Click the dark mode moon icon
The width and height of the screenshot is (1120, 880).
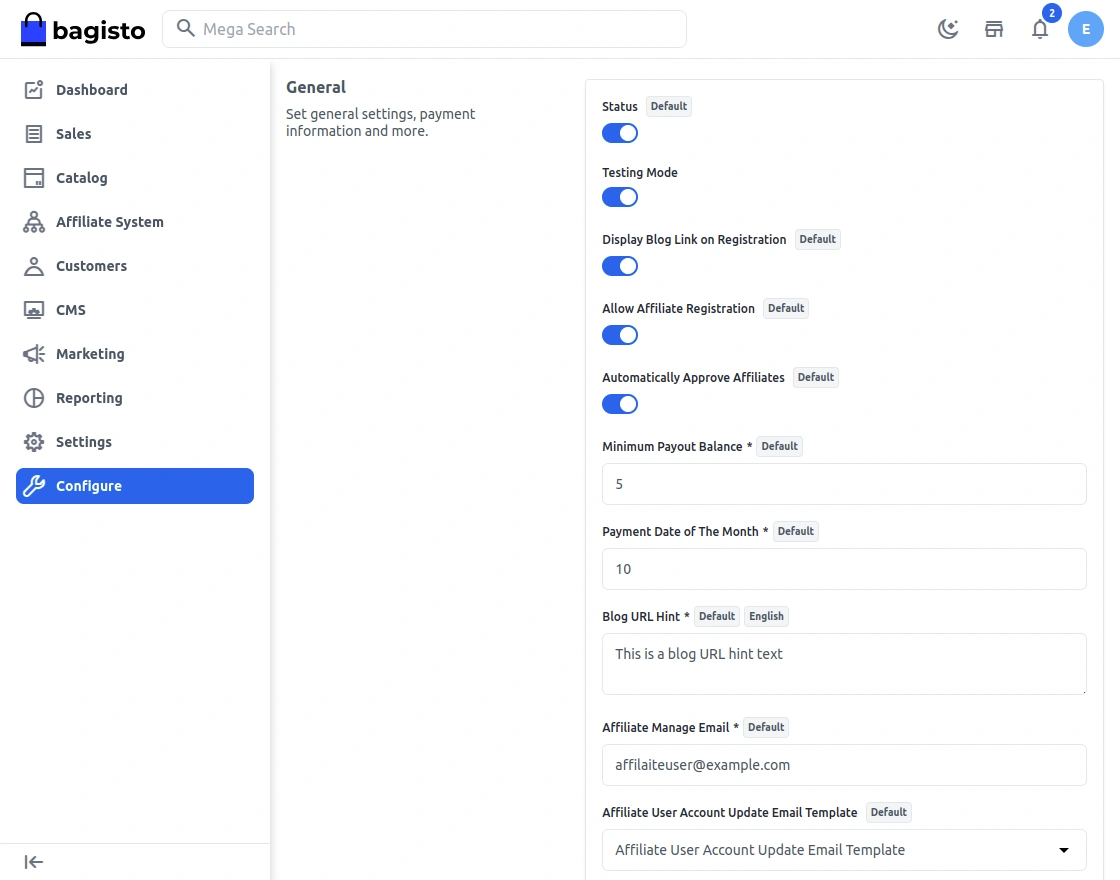[x=948, y=29]
